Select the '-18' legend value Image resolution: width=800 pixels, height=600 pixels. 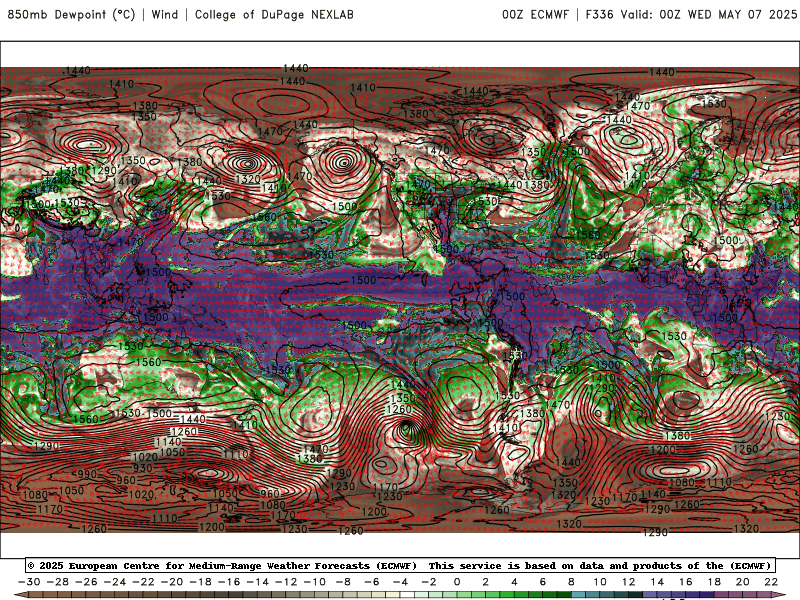point(201,582)
